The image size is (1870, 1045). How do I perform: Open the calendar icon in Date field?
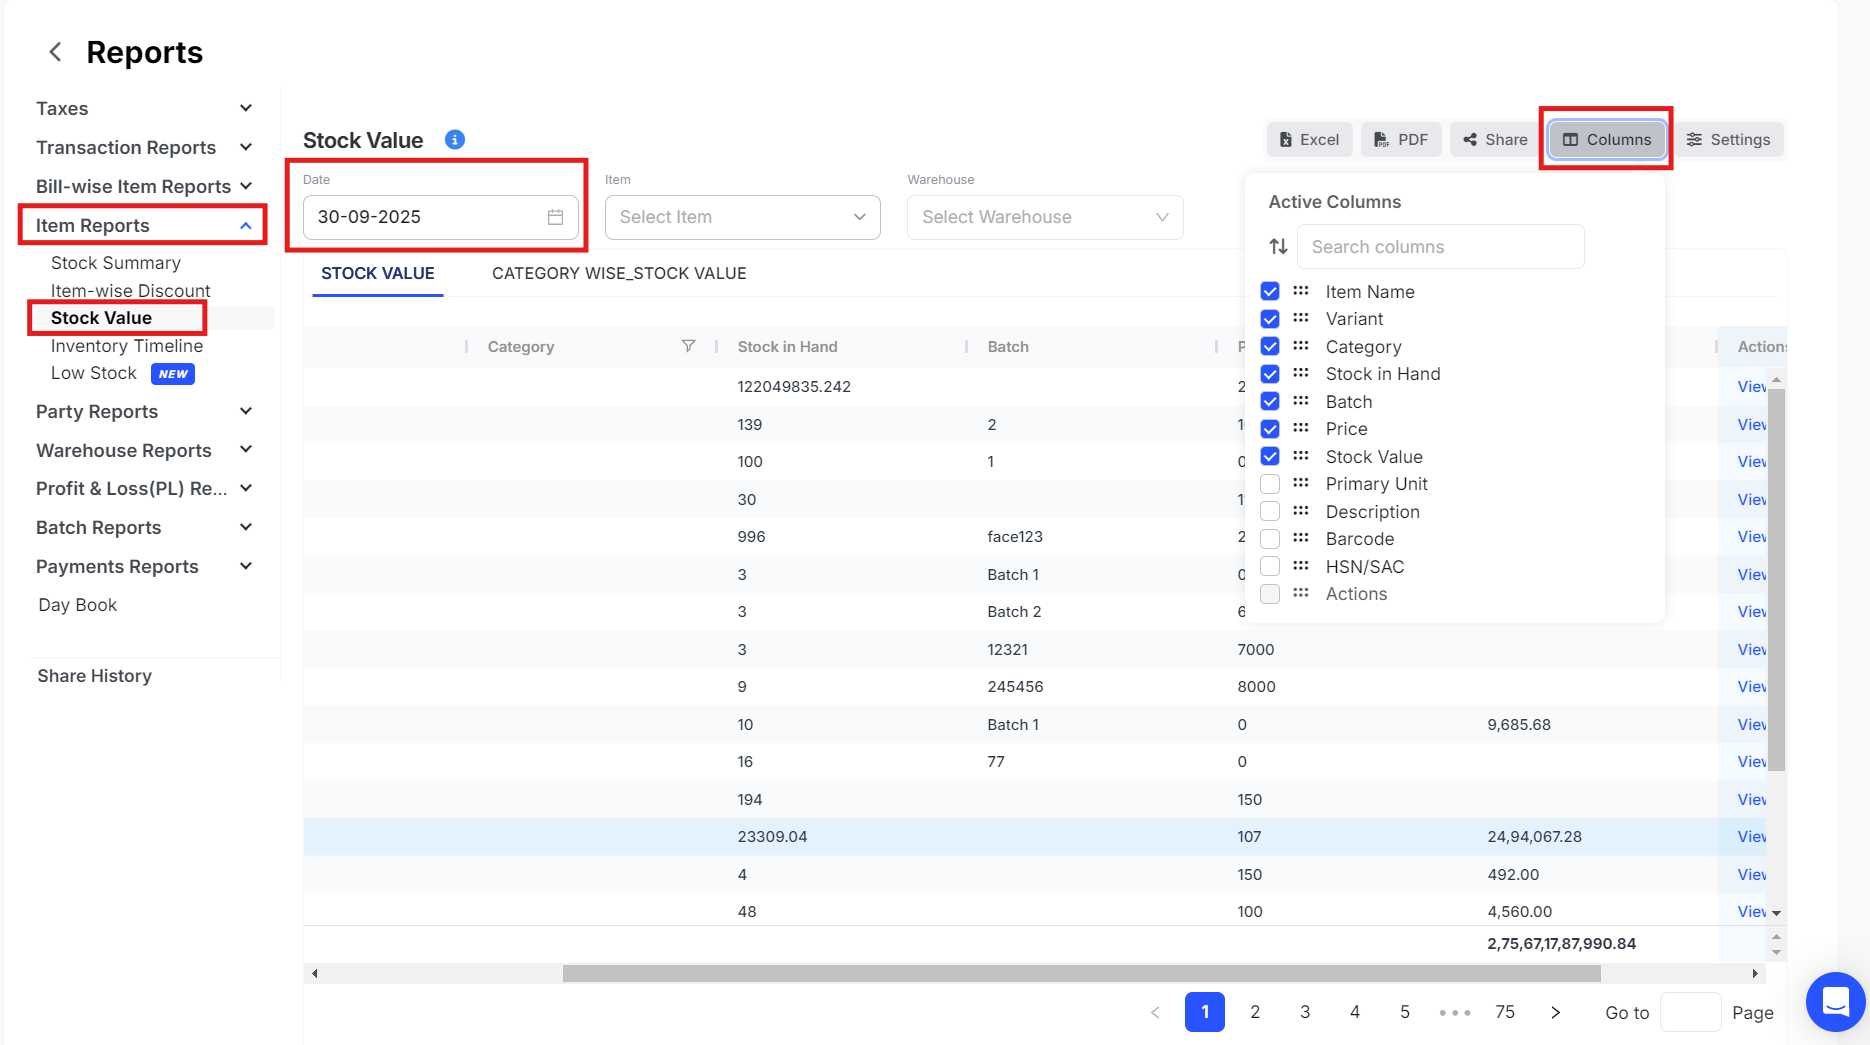[x=555, y=217]
